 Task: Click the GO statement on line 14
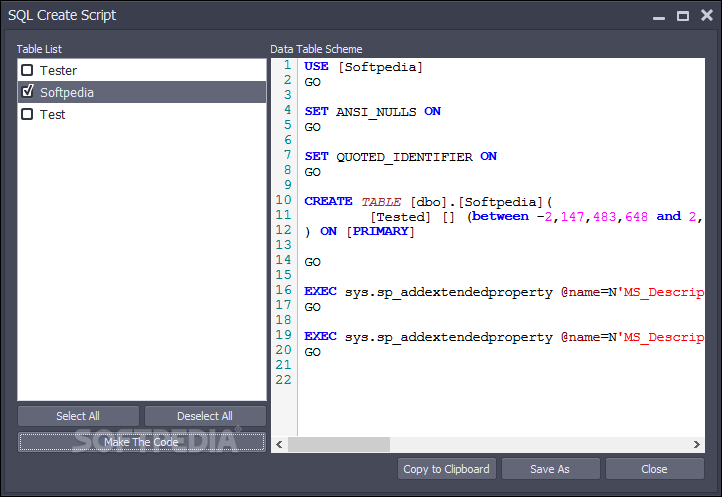(x=313, y=262)
